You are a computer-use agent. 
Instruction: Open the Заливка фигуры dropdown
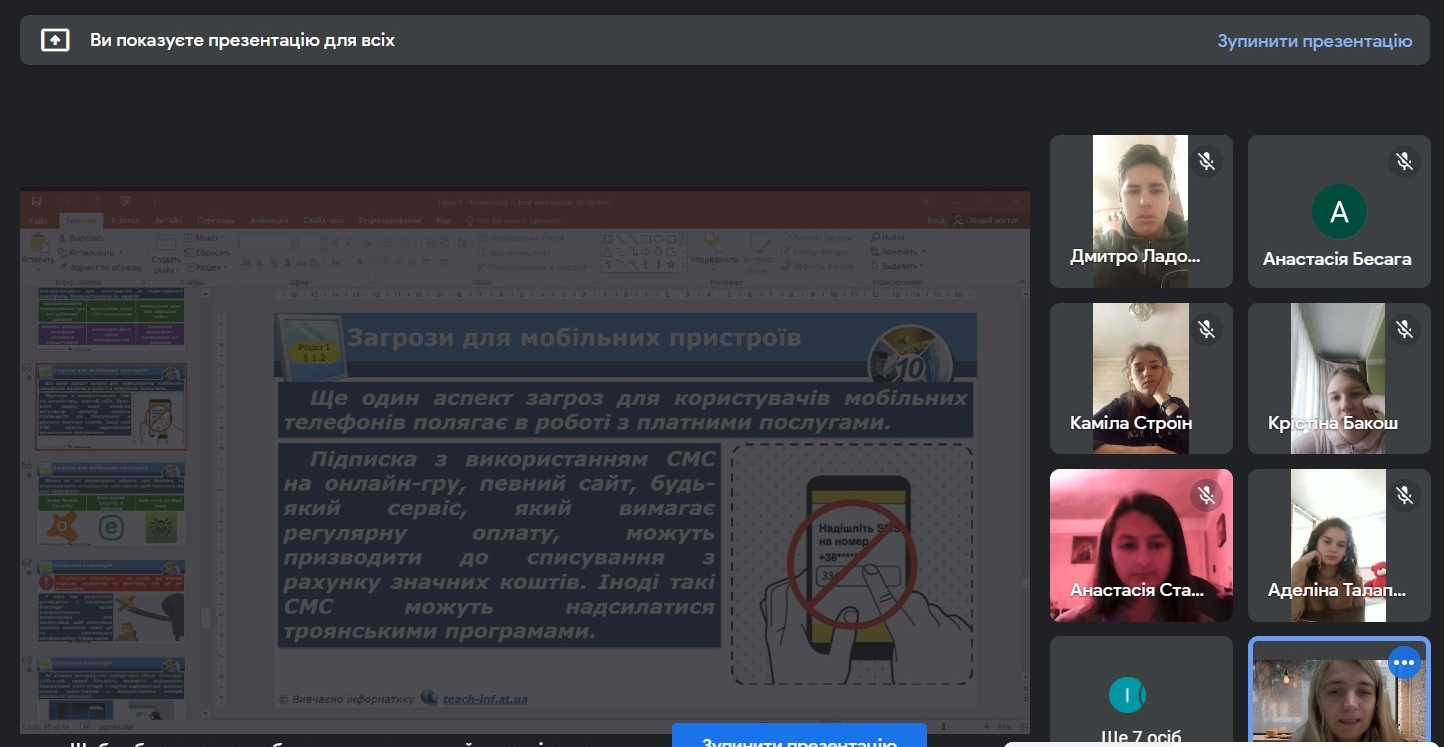pos(818,238)
